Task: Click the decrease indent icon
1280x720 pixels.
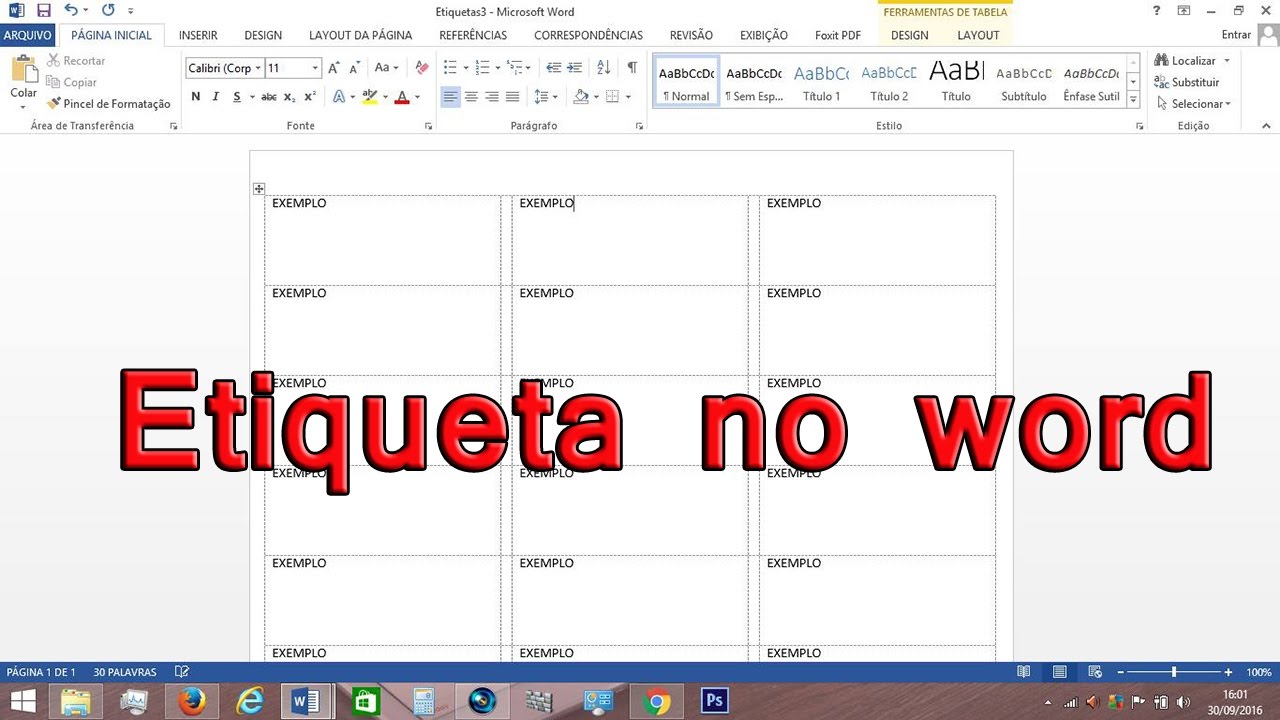Action: point(553,68)
